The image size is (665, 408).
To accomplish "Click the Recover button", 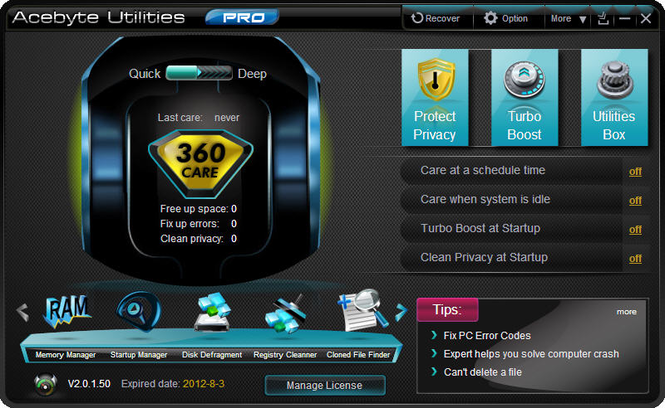I will click(436, 18).
